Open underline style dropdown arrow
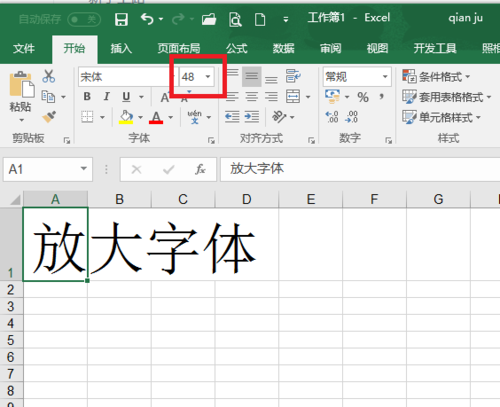The height and width of the screenshot is (407, 500). coord(141,97)
